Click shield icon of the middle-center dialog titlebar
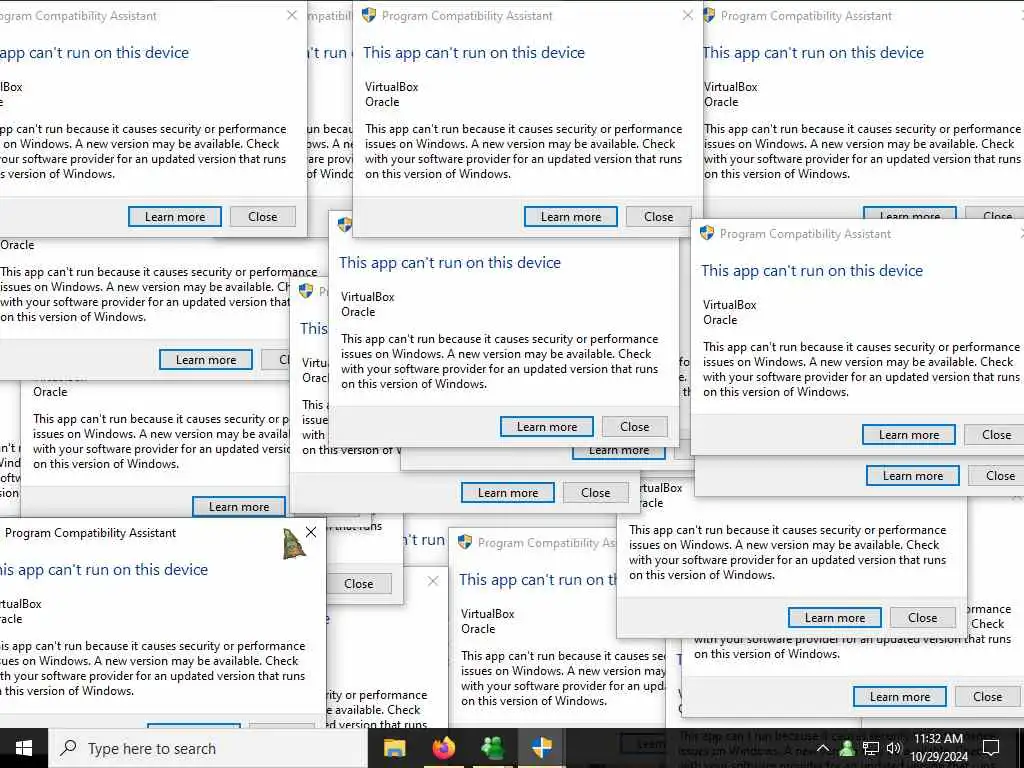 [x=344, y=225]
